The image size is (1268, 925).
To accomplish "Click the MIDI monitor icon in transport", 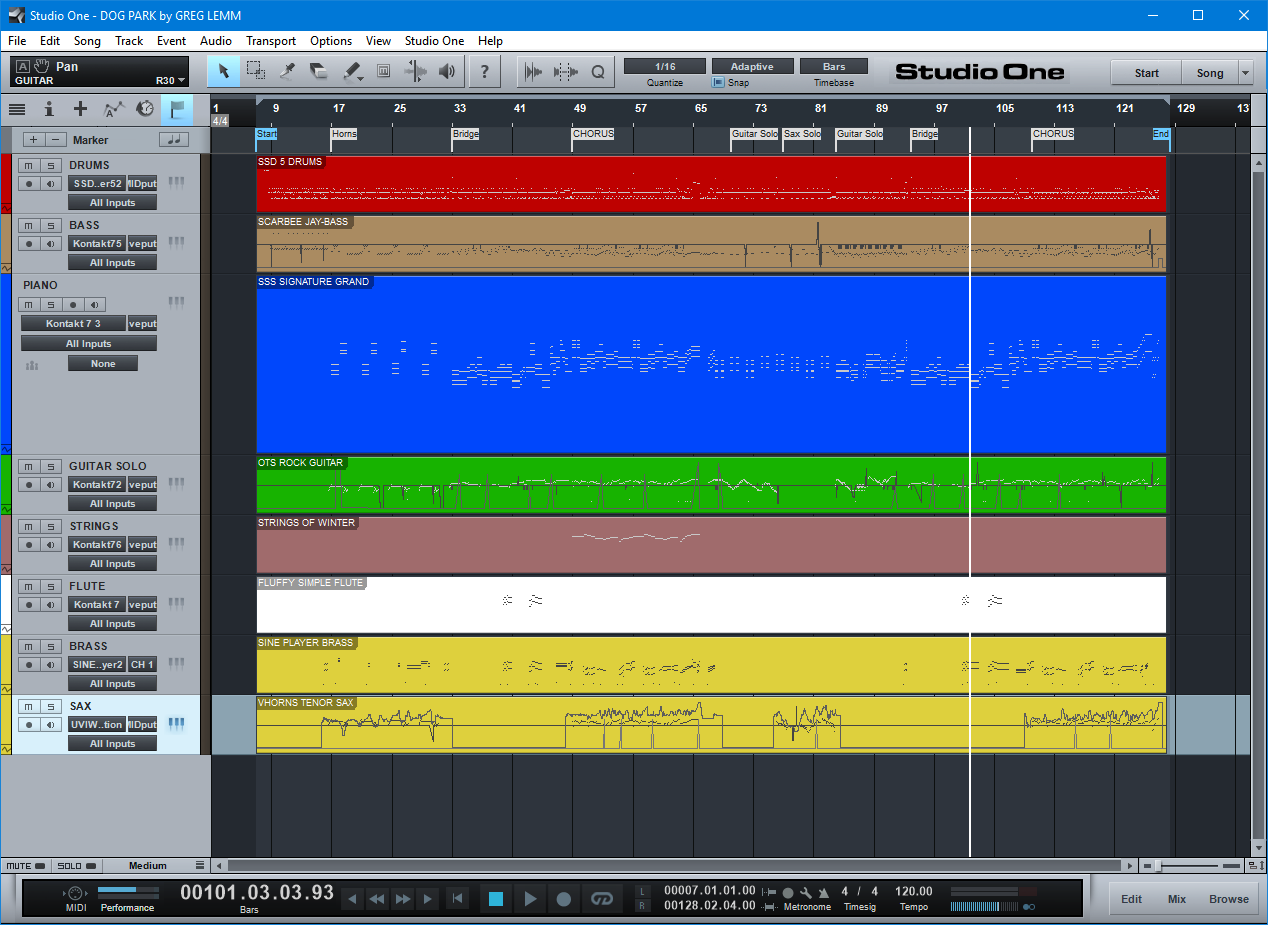I will (x=76, y=892).
